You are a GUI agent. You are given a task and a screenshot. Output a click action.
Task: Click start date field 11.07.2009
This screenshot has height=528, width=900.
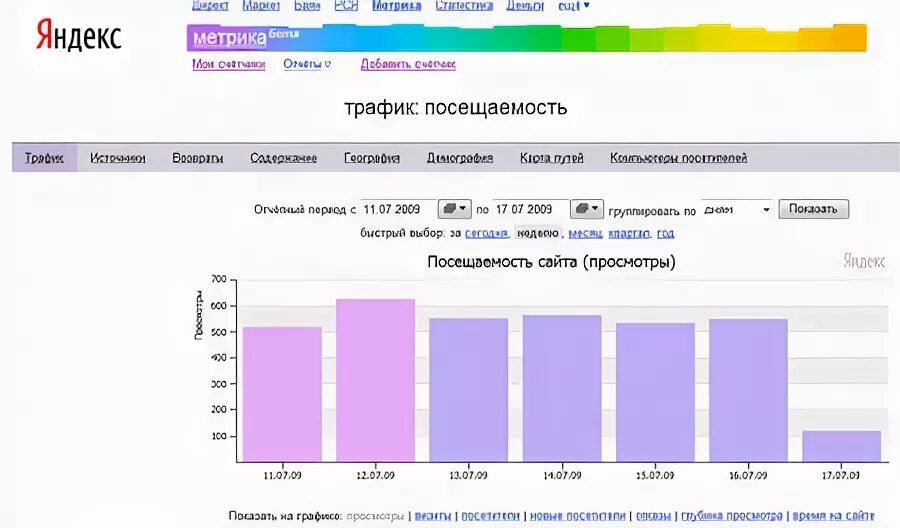pos(398,209)
